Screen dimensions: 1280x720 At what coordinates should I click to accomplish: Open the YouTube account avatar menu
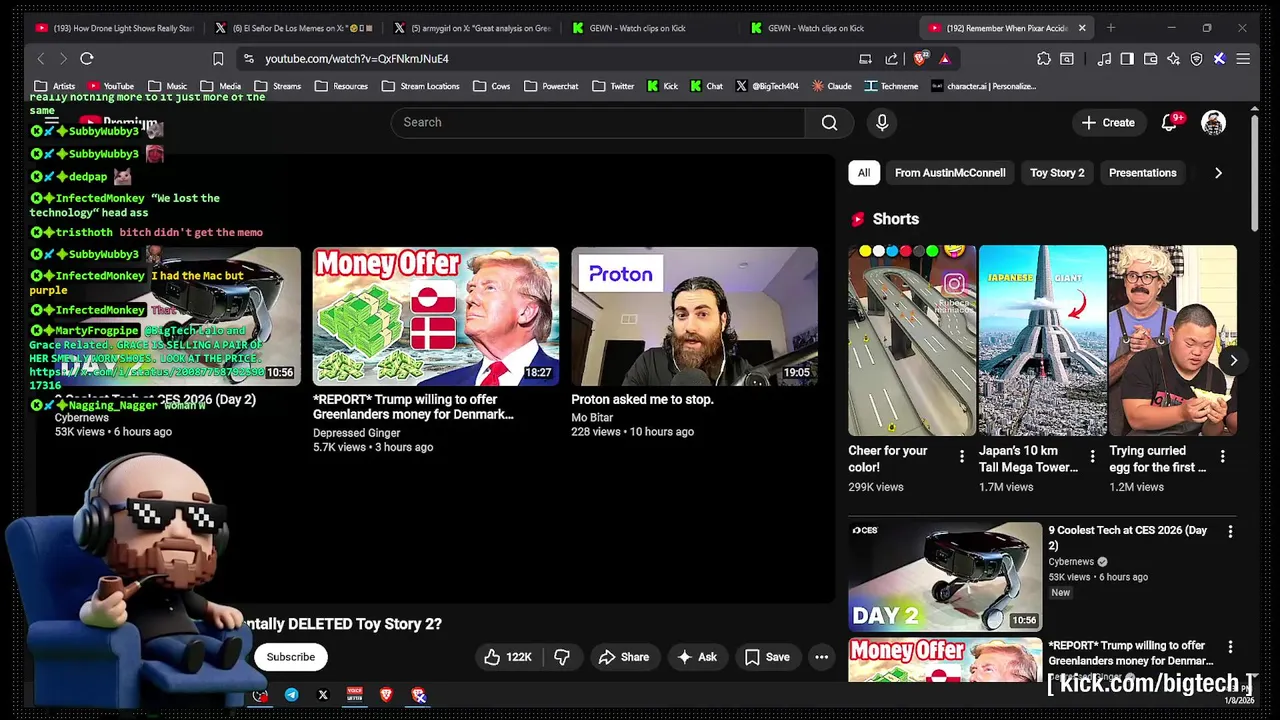pyautogui.click(x=1213, y=122)
